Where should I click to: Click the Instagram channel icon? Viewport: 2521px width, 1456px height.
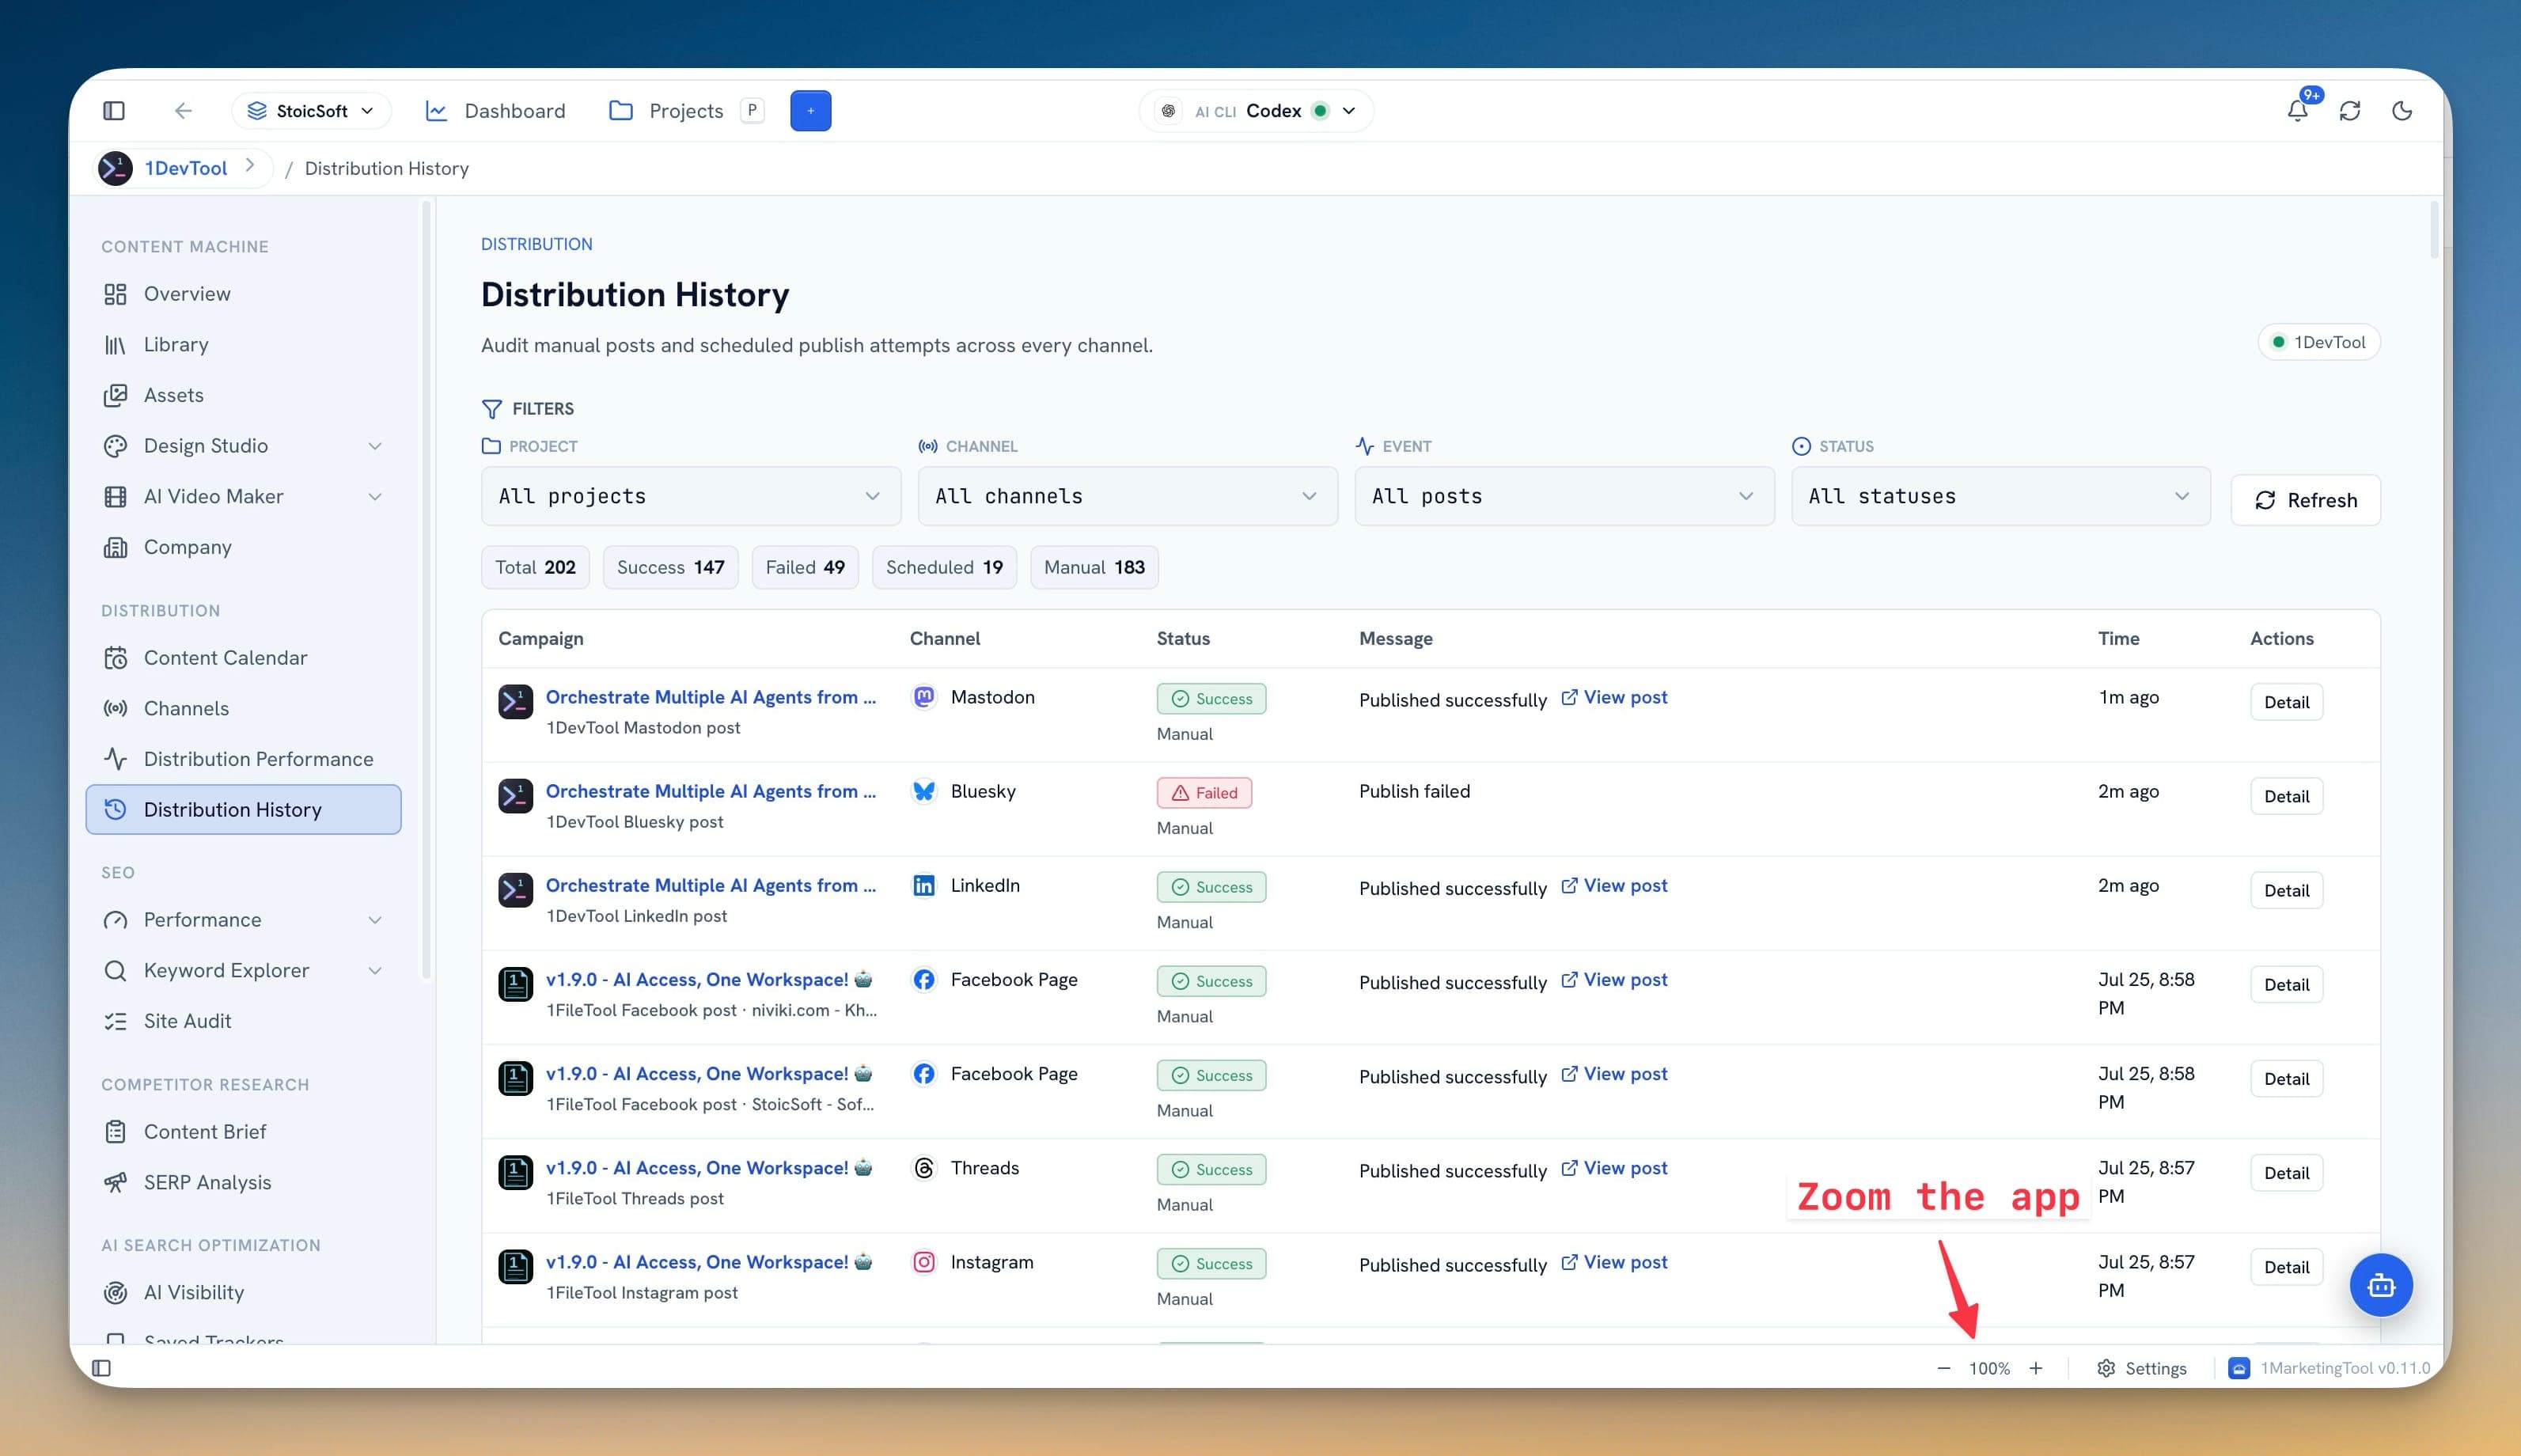coord(924,1262)
